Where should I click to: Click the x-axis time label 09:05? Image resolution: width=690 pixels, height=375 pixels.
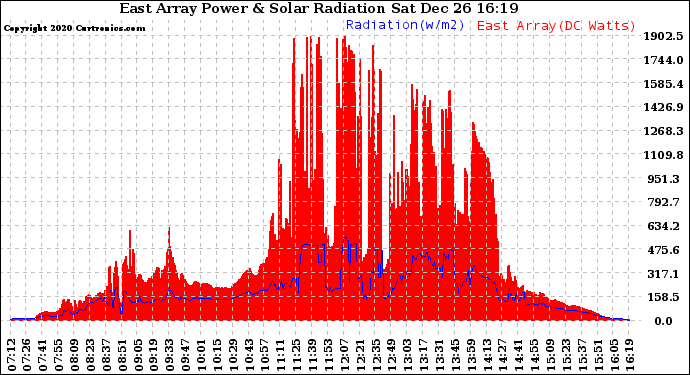(138, 355)
